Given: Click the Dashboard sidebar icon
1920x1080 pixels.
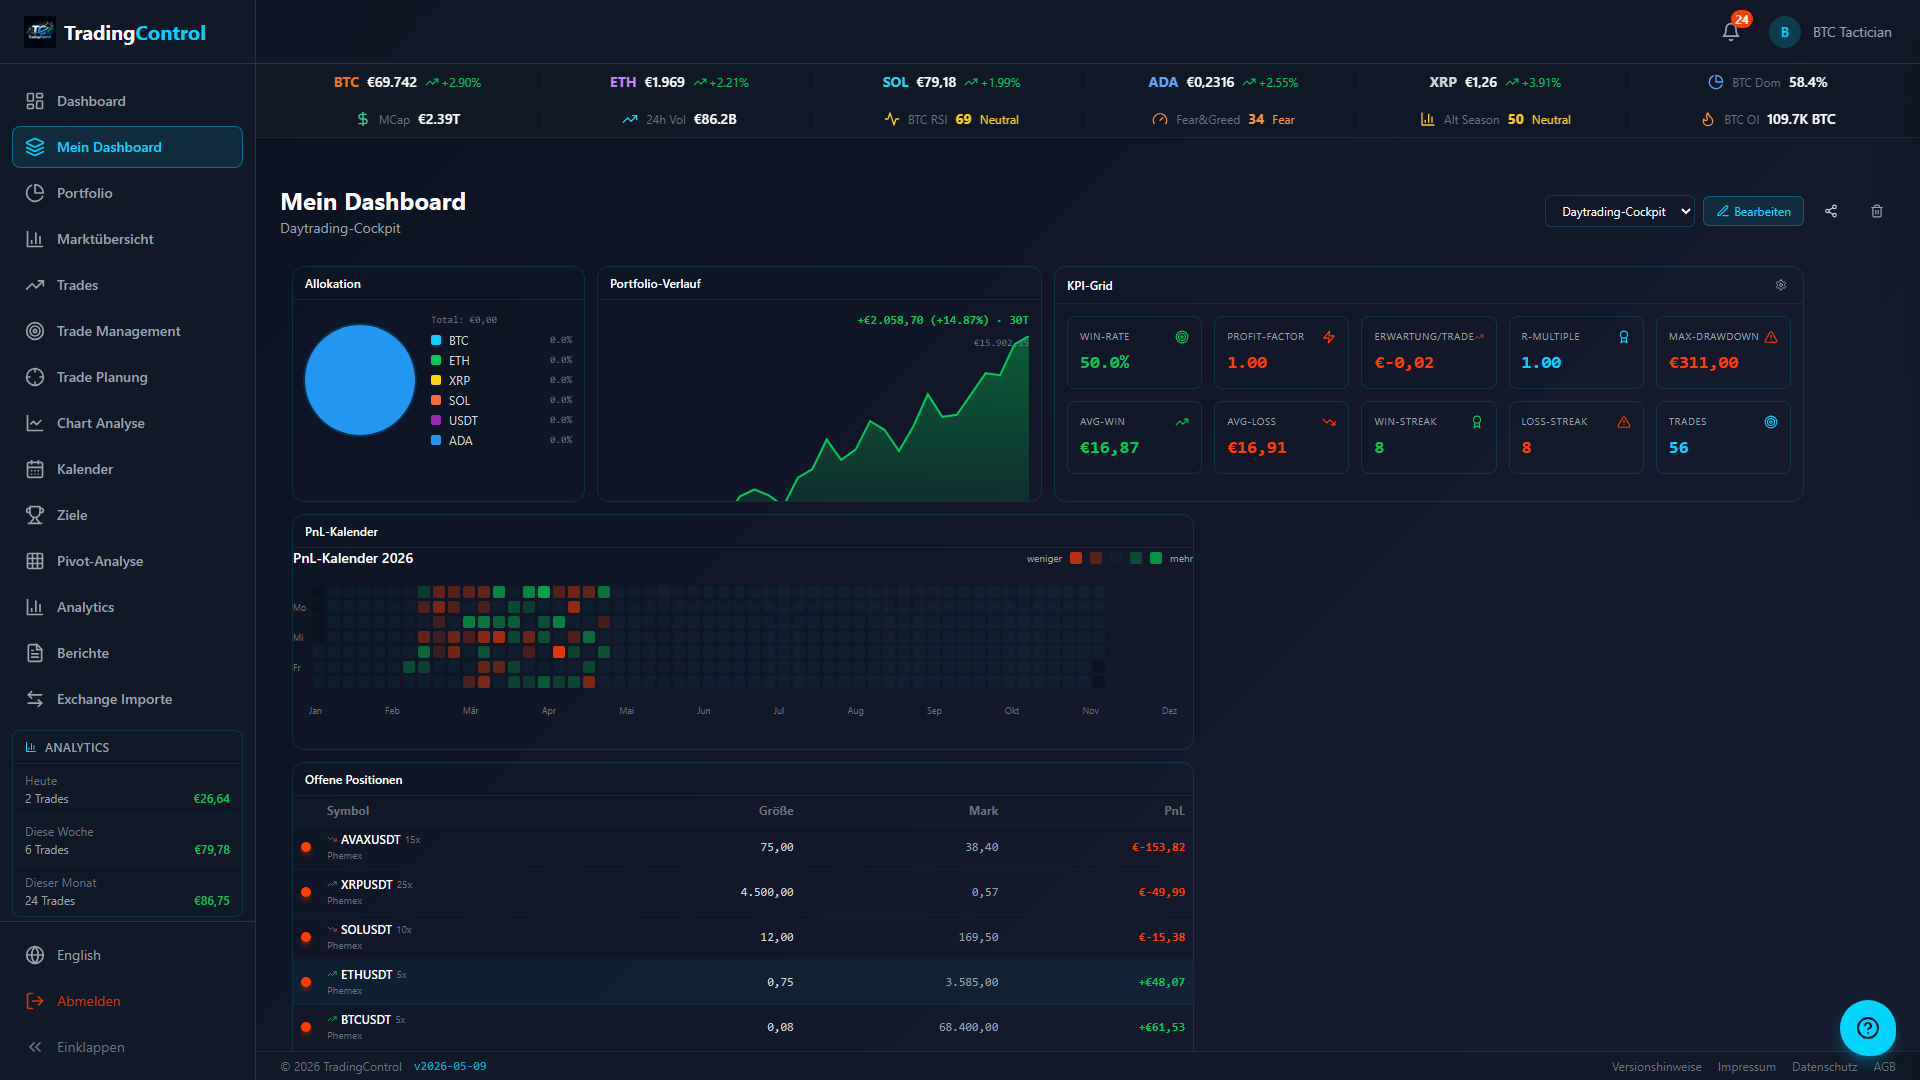Looking at the screenshot, I should [35, 101].
